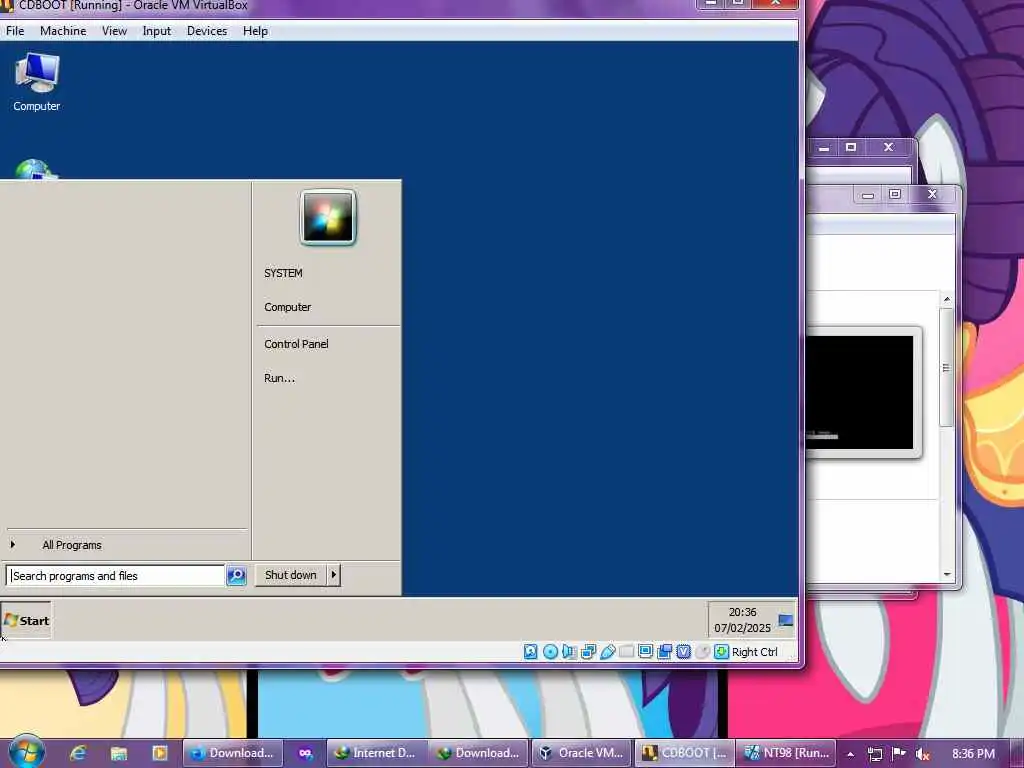The height and width of the screenshot is (768, 1024).
Task: Focus the Search programs and files box
Action: (x=115, y=575)
